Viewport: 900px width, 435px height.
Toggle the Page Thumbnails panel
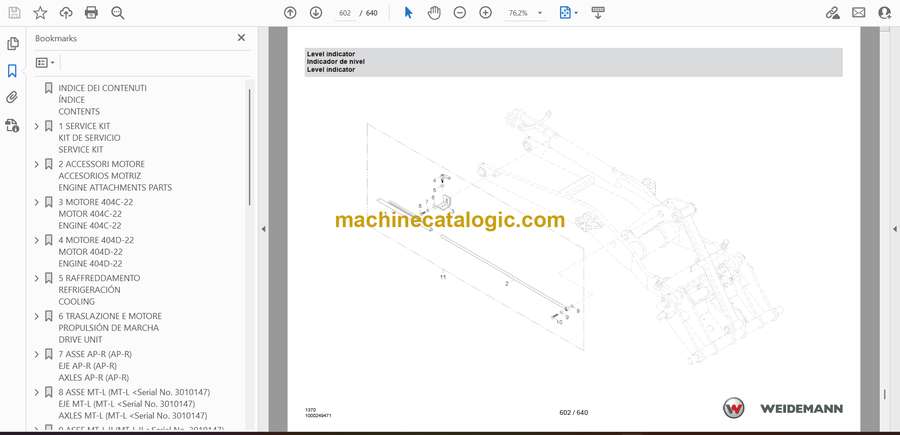(12, 44)
